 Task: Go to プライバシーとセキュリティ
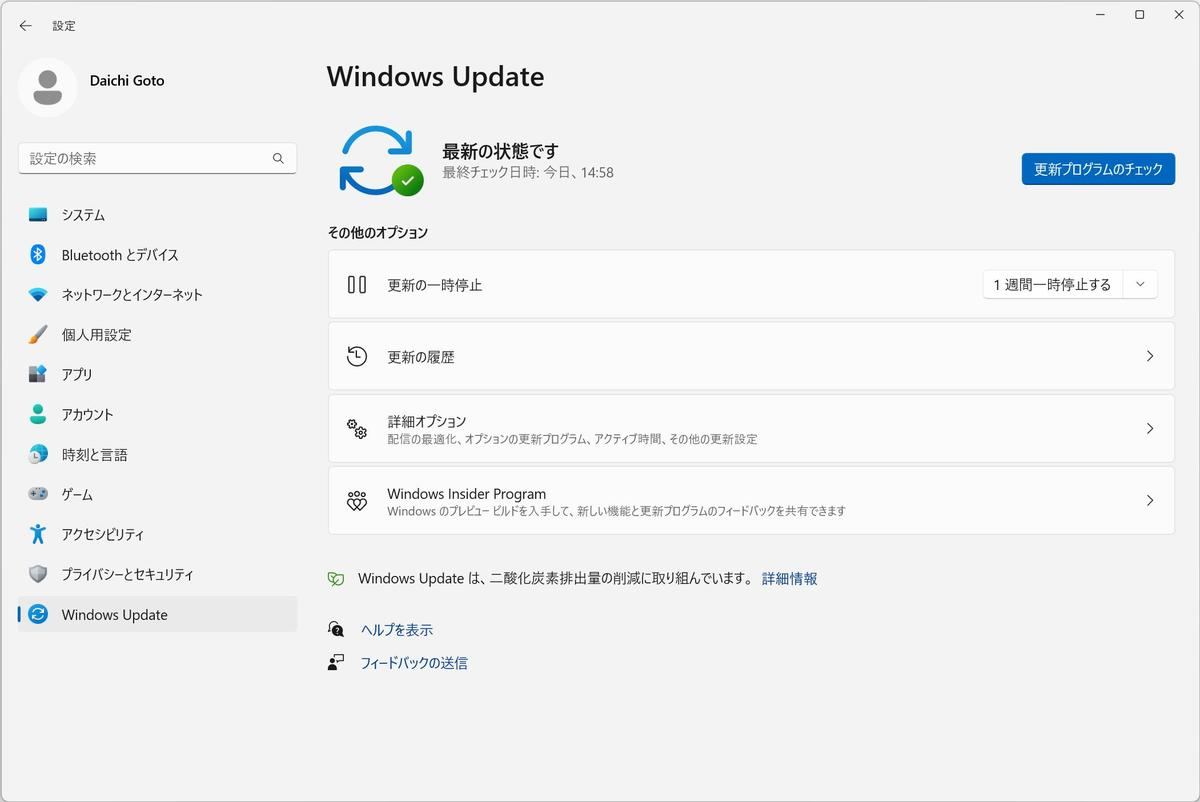(157, 574)
